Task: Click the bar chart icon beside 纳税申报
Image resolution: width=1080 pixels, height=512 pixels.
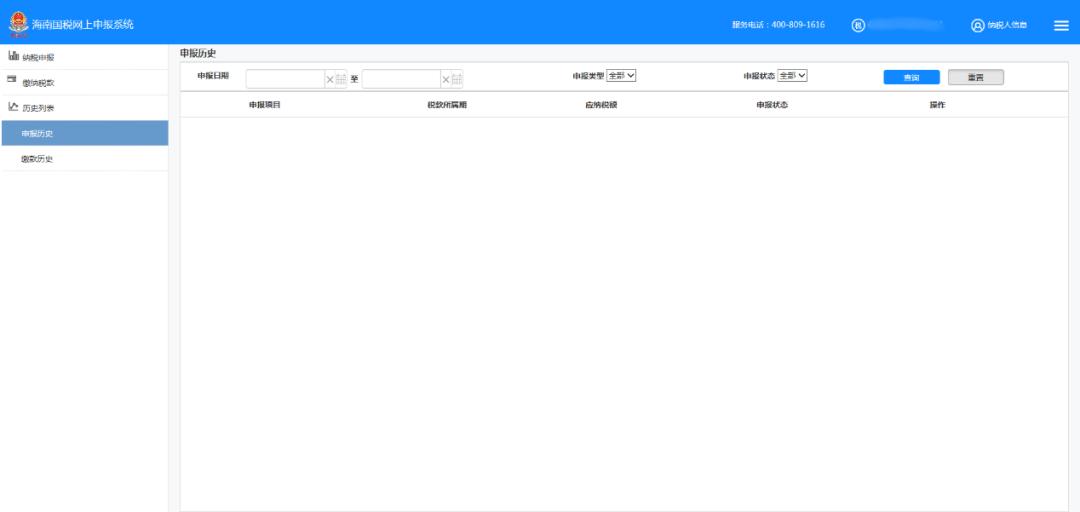Action: (x=14, y=56)
